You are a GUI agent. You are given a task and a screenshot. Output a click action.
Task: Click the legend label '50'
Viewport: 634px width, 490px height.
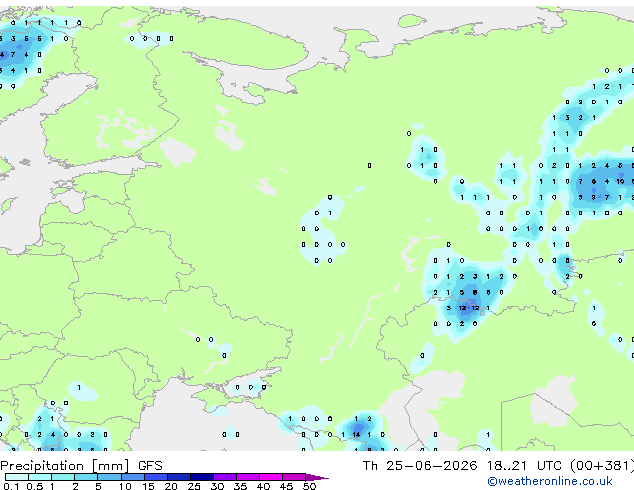point(309,486)
